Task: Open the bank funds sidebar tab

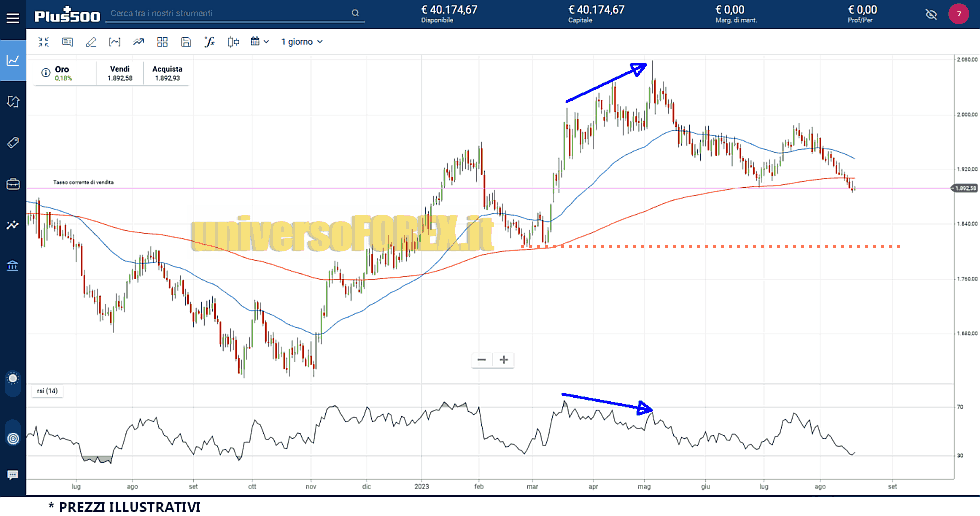Action: (x=13, y=266)
